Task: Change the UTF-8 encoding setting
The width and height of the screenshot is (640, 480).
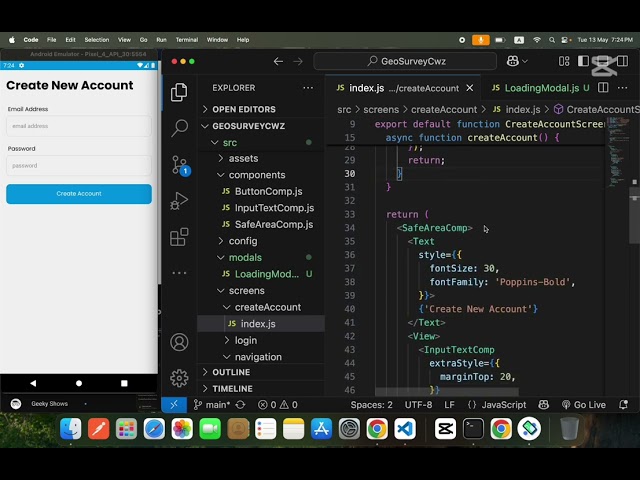Action: pos(418,404)
